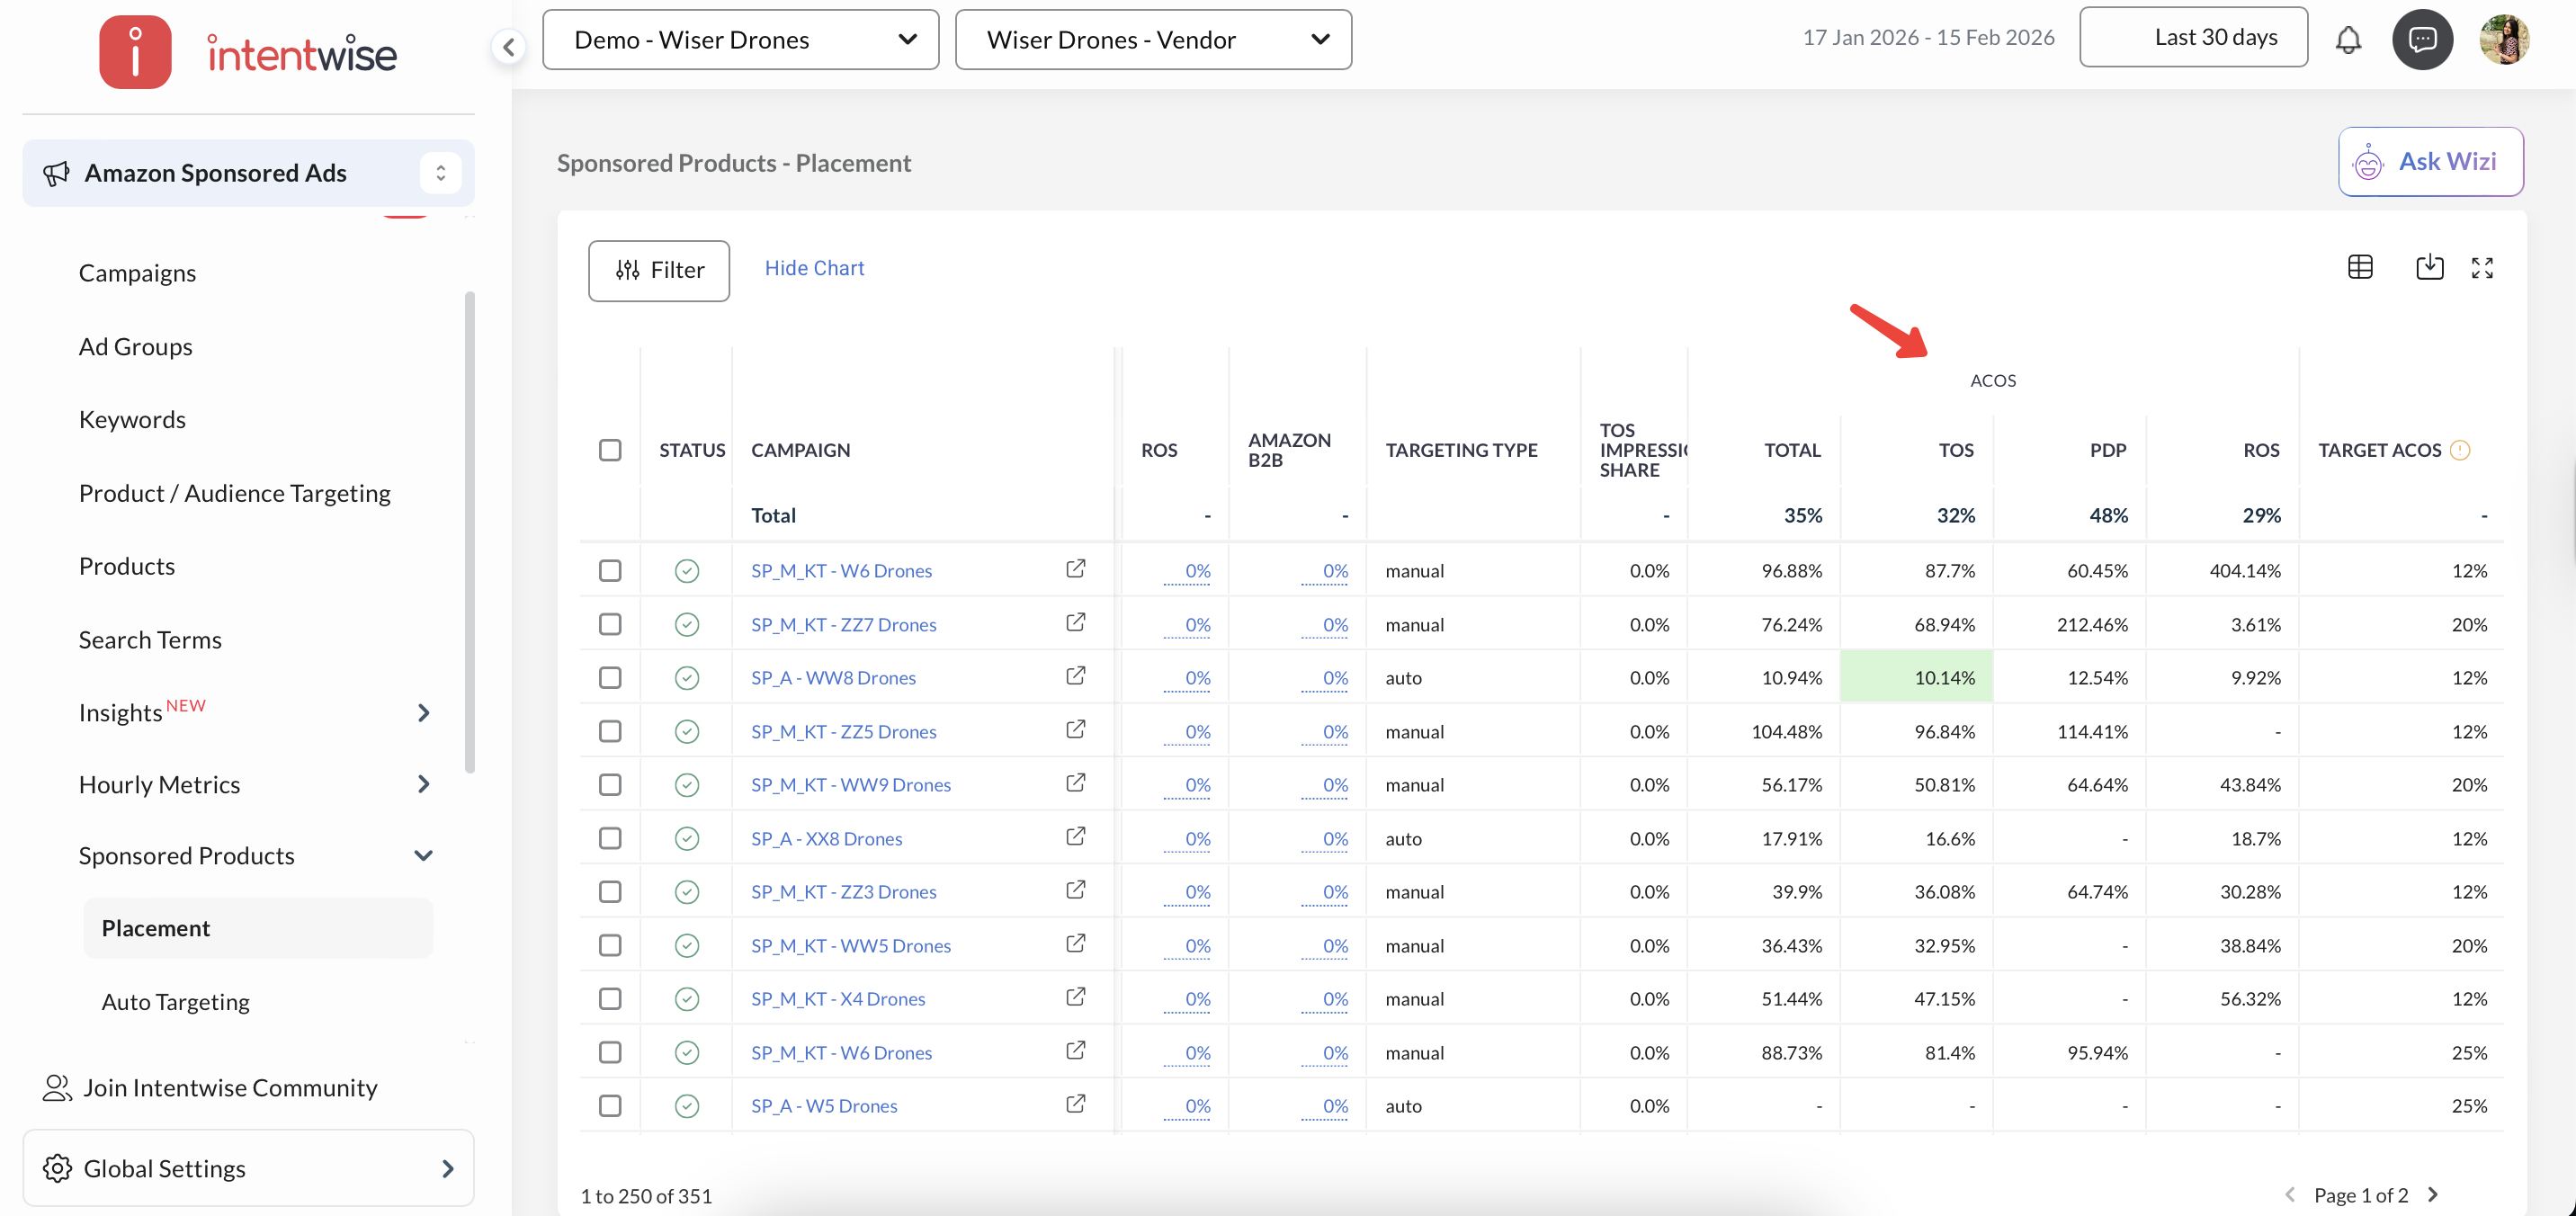Open the user profile avatar
This screenshot has height=1216, width=2576.
[2504, 40]
